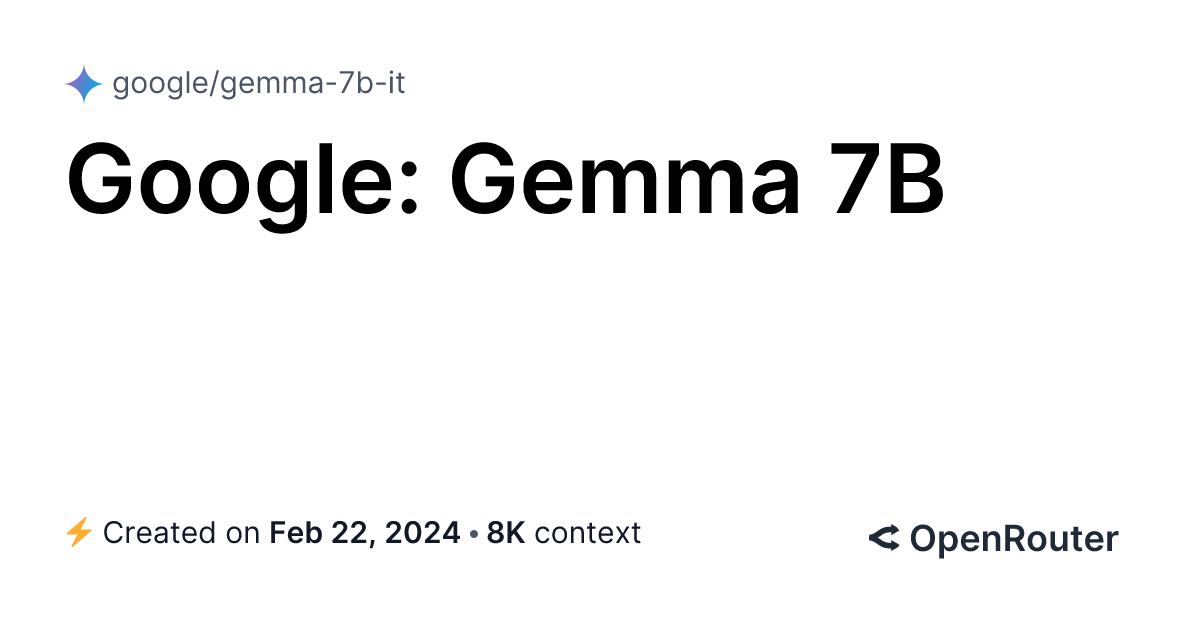
Task: Click the OpenRouter arrows logo icon
Action: [x=883, y=539]
